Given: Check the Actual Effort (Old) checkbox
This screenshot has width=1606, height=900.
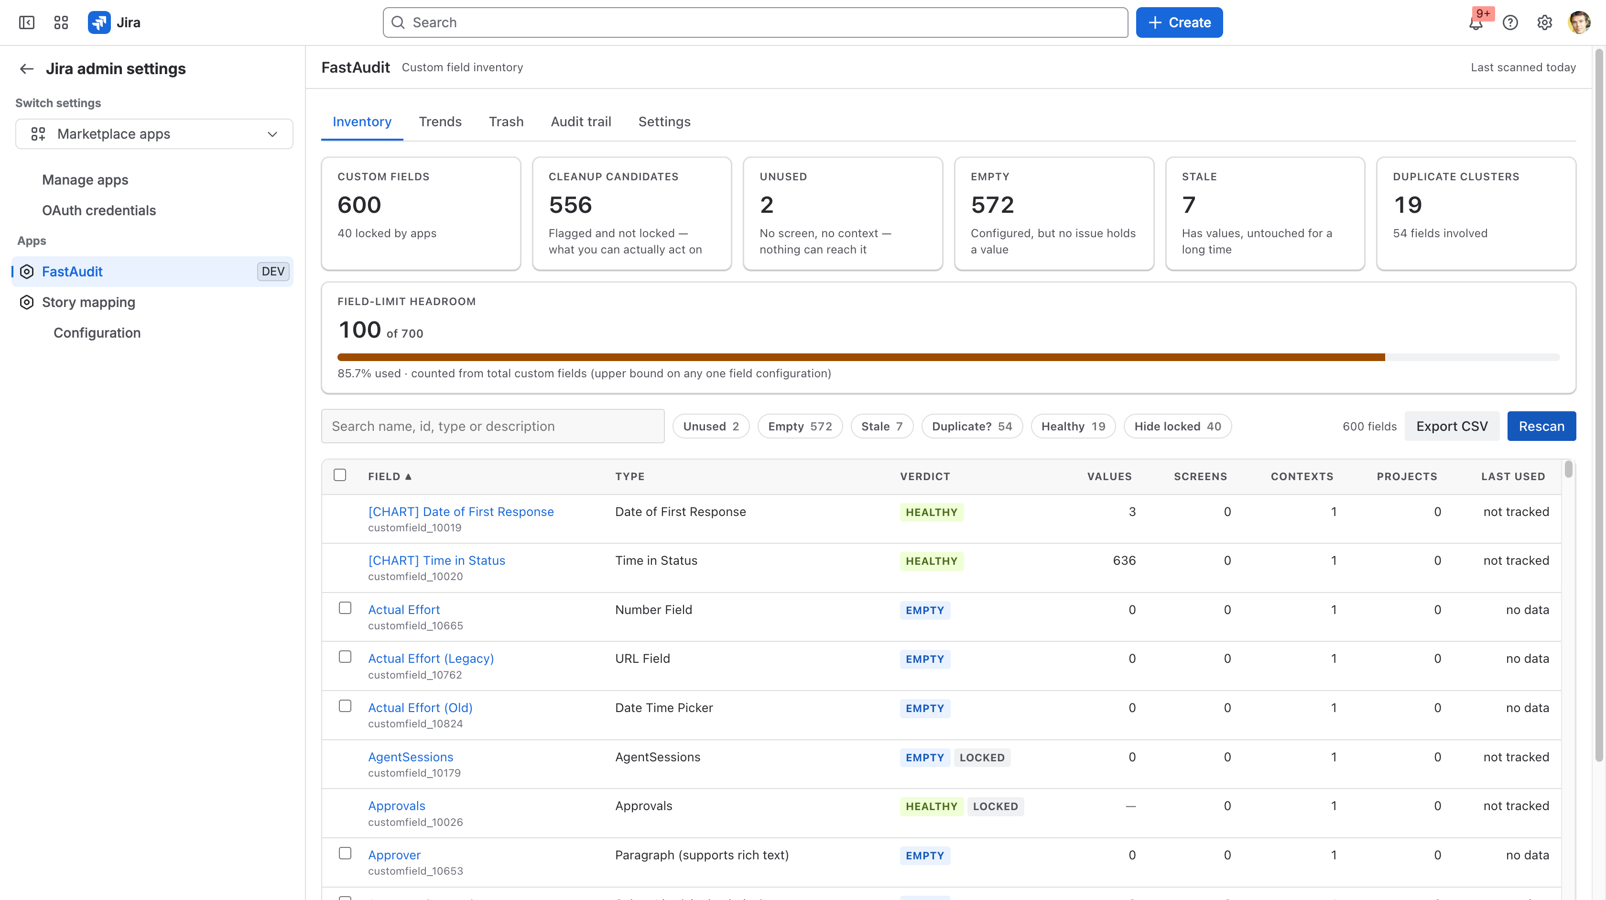Looking at the screenshot, I should tap(345, 706).
